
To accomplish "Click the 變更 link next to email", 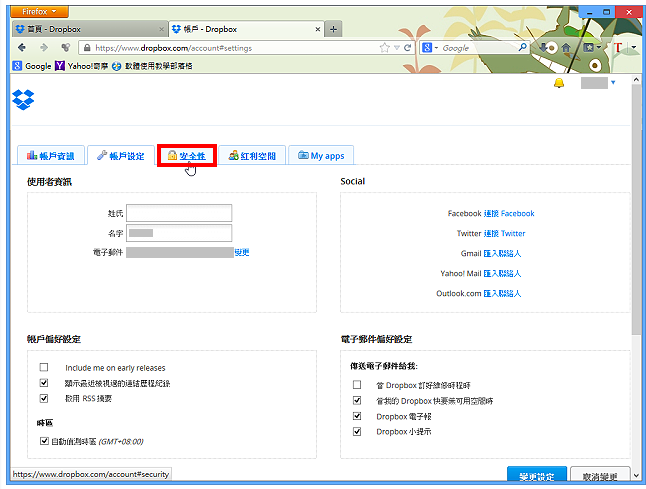I will (242, 253).
